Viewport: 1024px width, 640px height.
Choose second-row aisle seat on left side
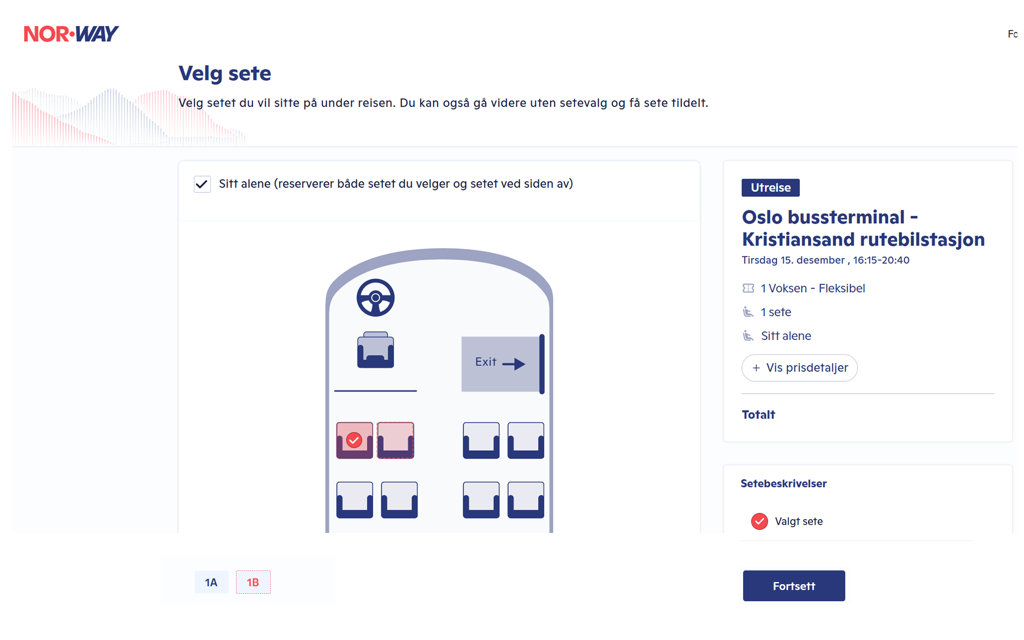coord(399,500)
